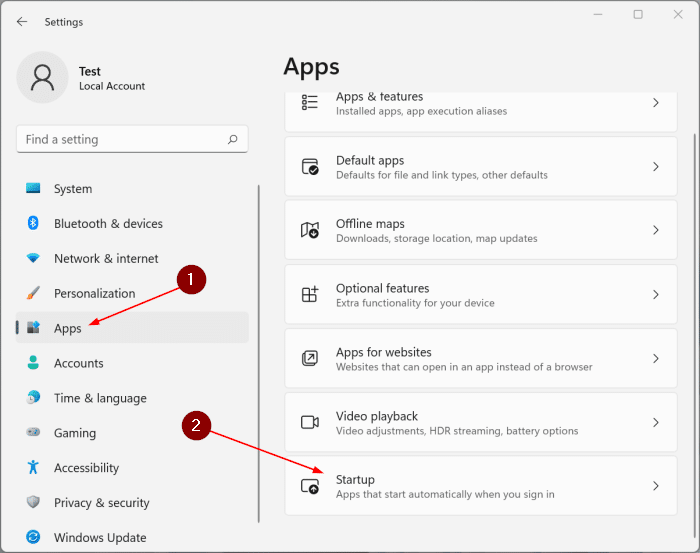Image resolution: width=700 pixels, height=553 pixels.
Task: Open Apps & features page
Action: pyautogui.click(x=481, y=112)
